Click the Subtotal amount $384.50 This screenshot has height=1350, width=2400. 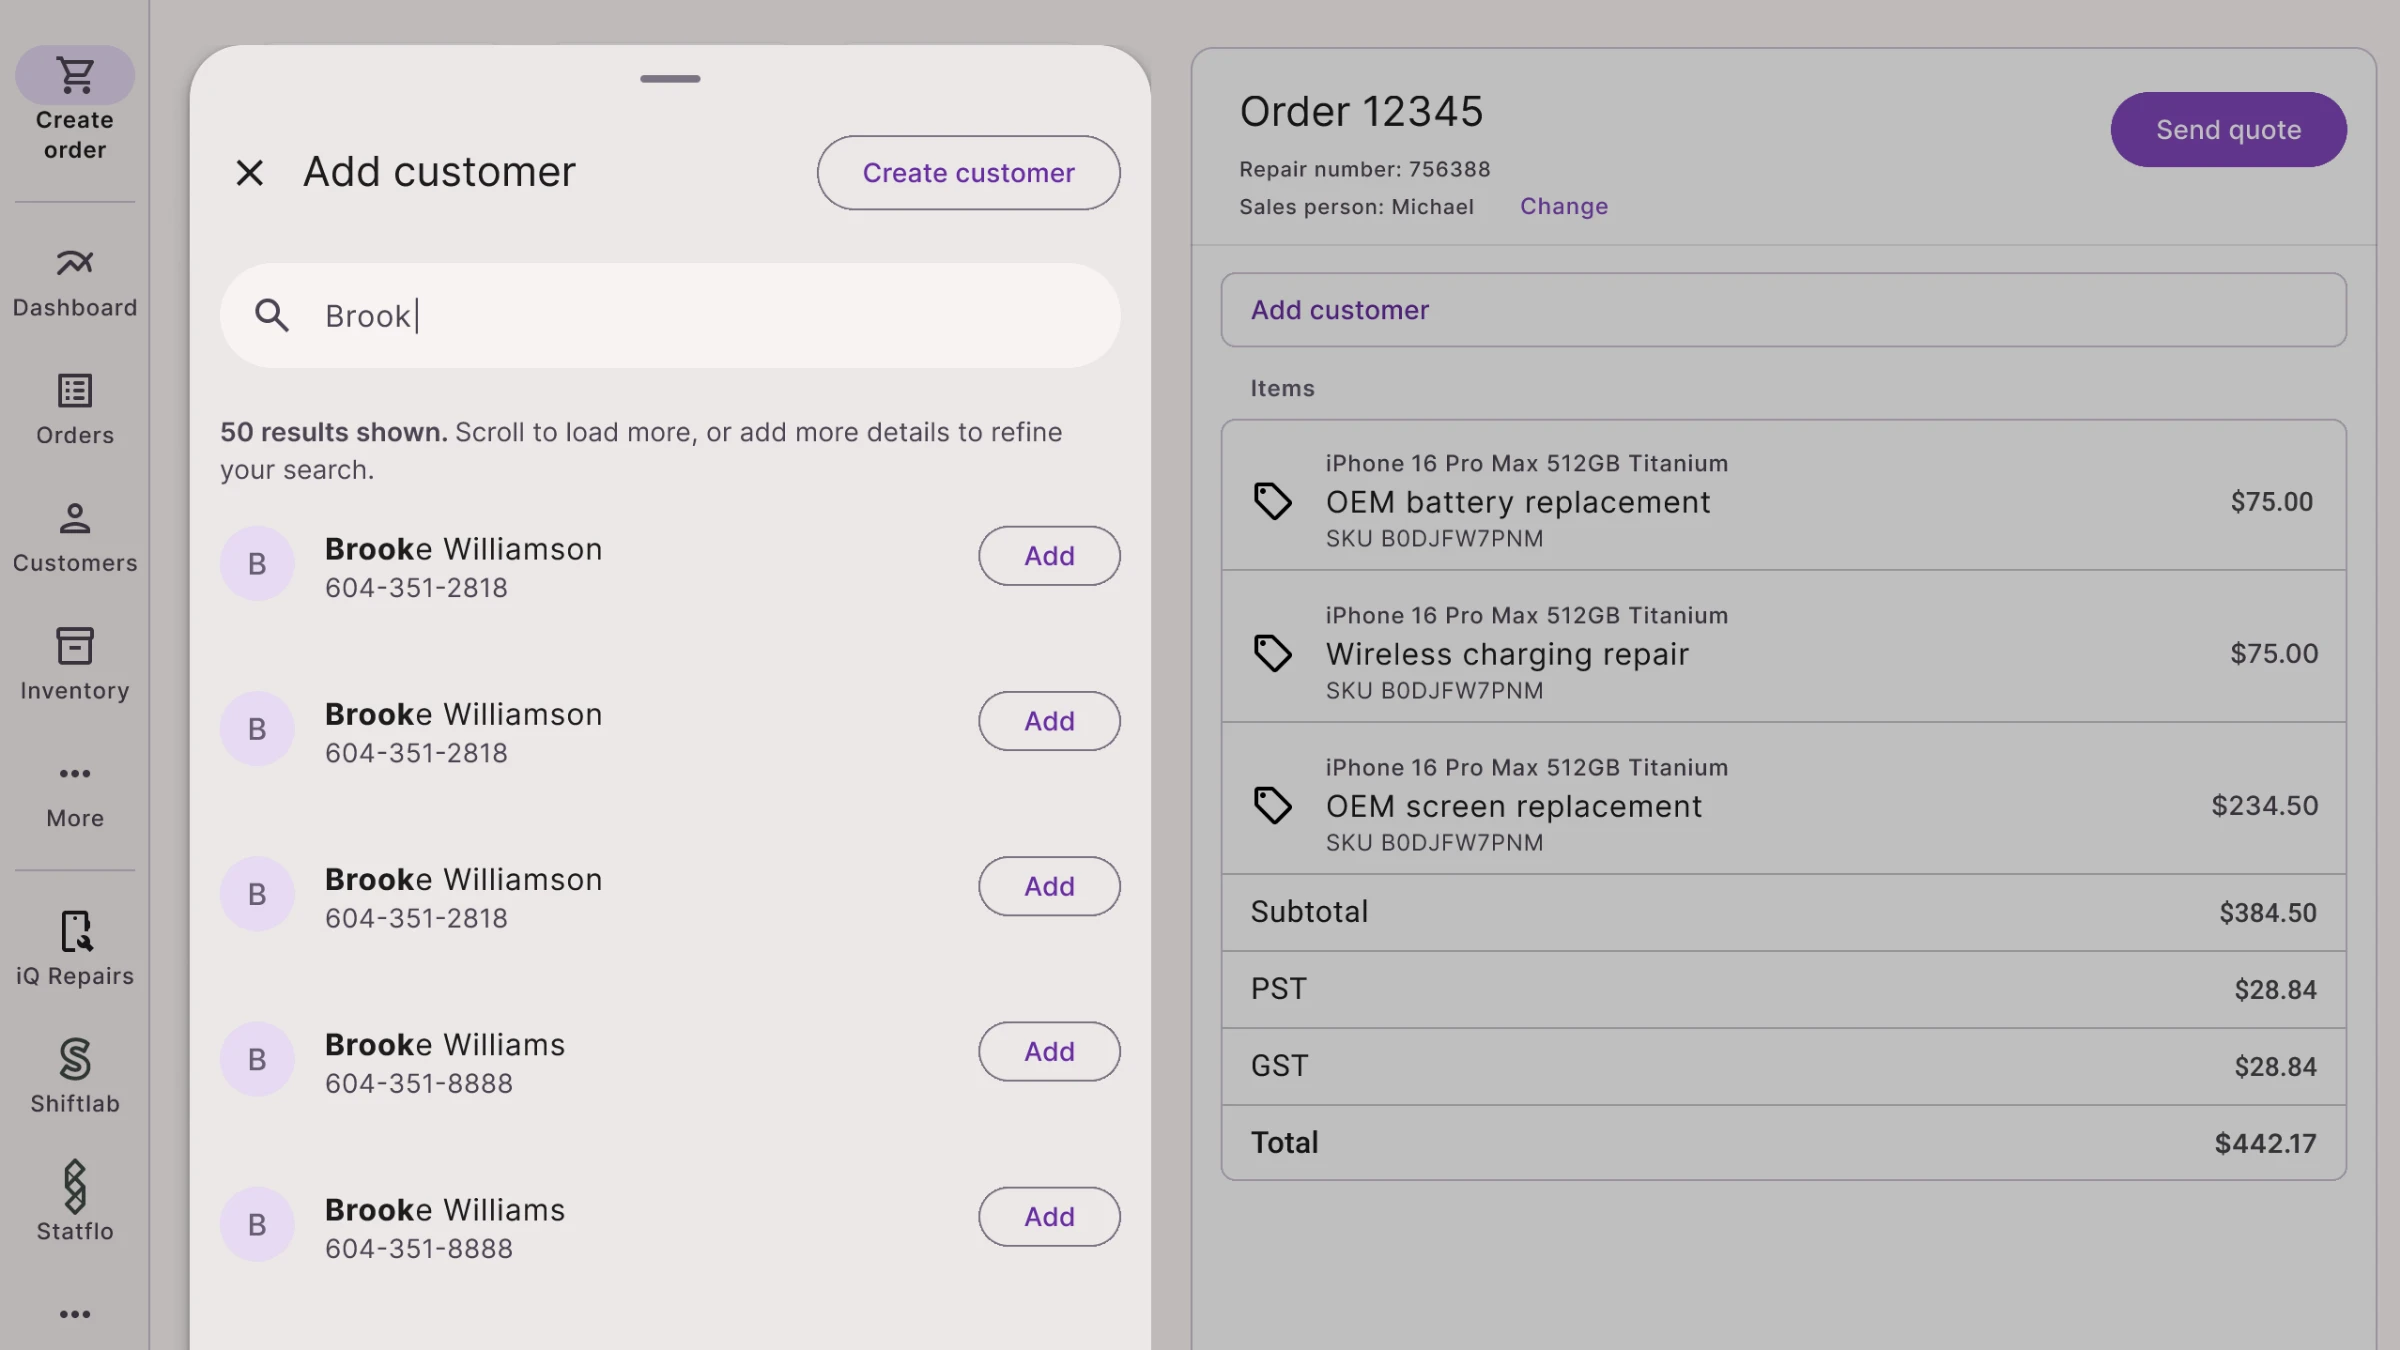[x=2268, y=913]
